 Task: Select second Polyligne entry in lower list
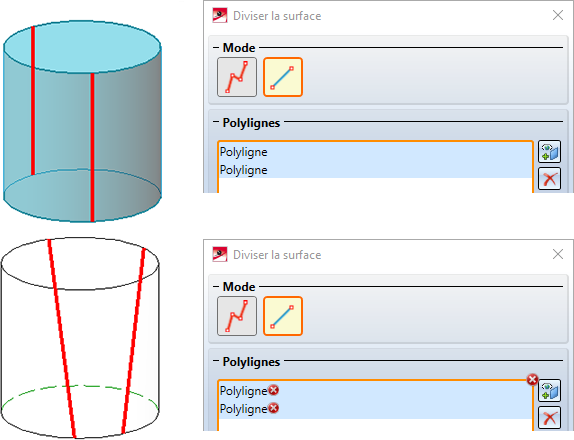(375, 409)
